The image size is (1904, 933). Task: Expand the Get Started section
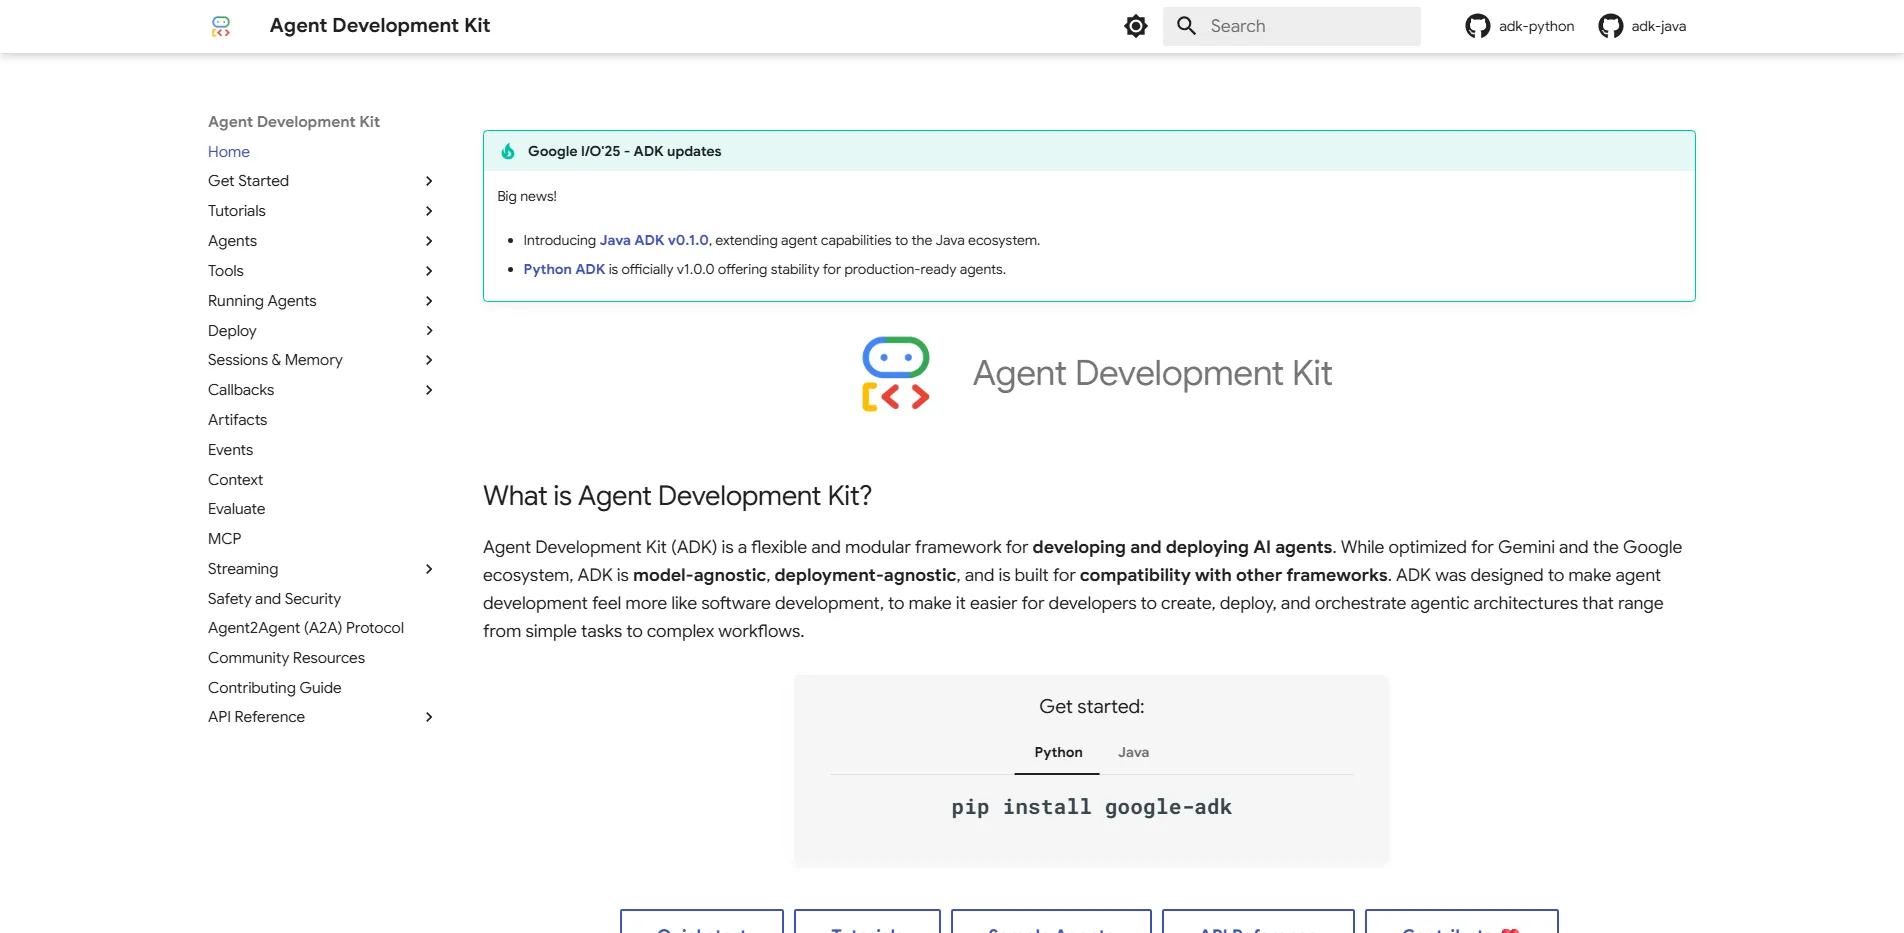coord(429,181)
